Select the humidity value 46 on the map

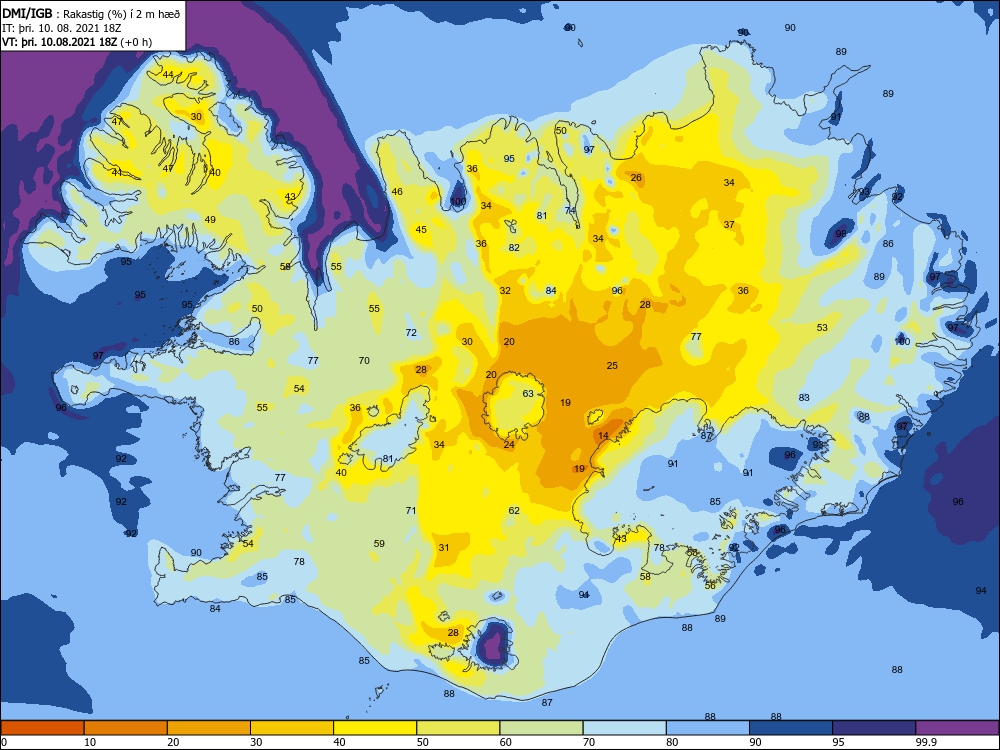coord(397,191)
